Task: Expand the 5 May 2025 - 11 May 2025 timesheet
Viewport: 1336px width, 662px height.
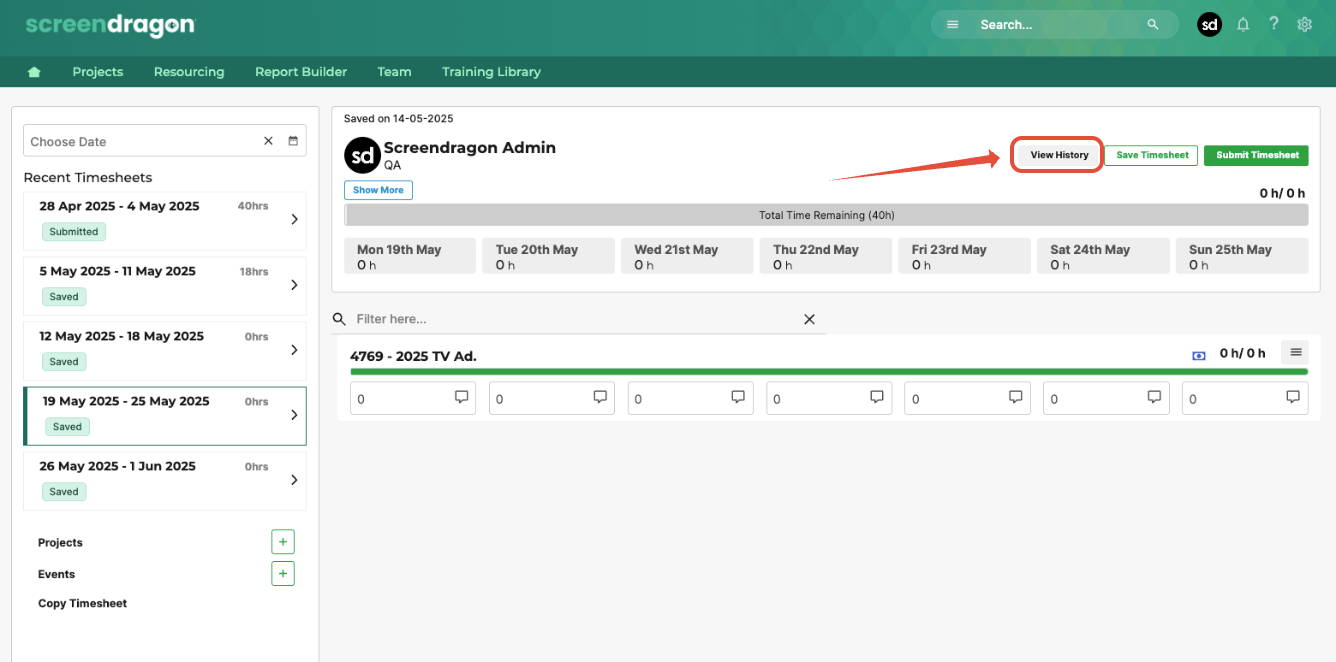Action: pos(294,285)
